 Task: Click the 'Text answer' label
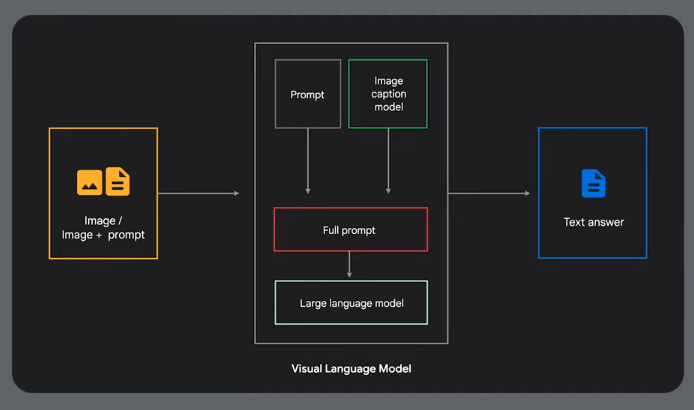(593, 222)
